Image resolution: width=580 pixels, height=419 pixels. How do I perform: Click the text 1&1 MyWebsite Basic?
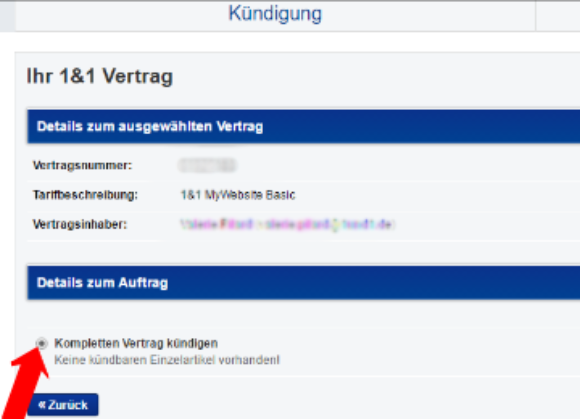[238, 195]
